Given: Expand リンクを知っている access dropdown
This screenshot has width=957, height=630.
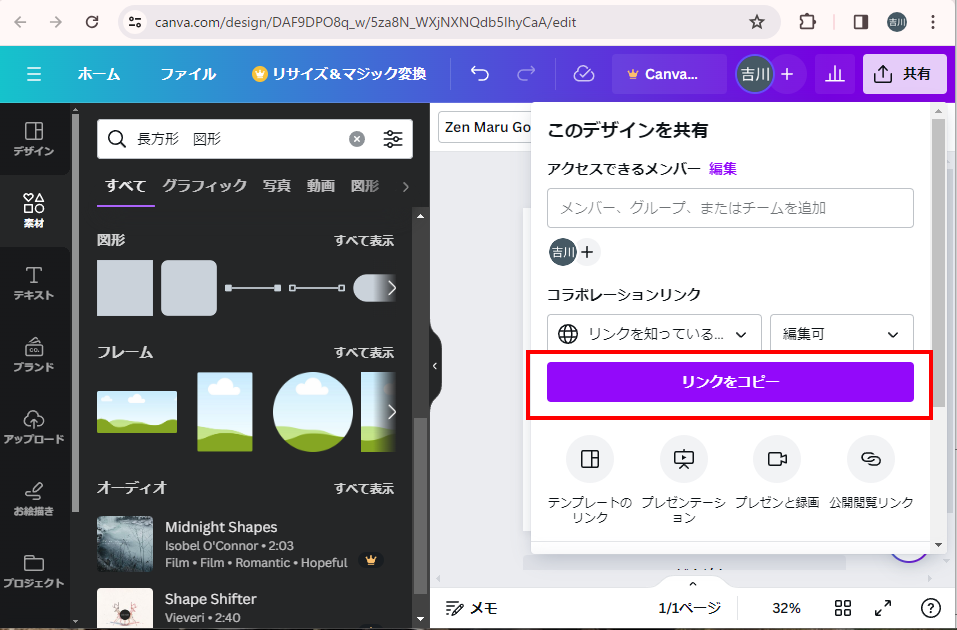Looking at the screenshot, I should [654, 334].
